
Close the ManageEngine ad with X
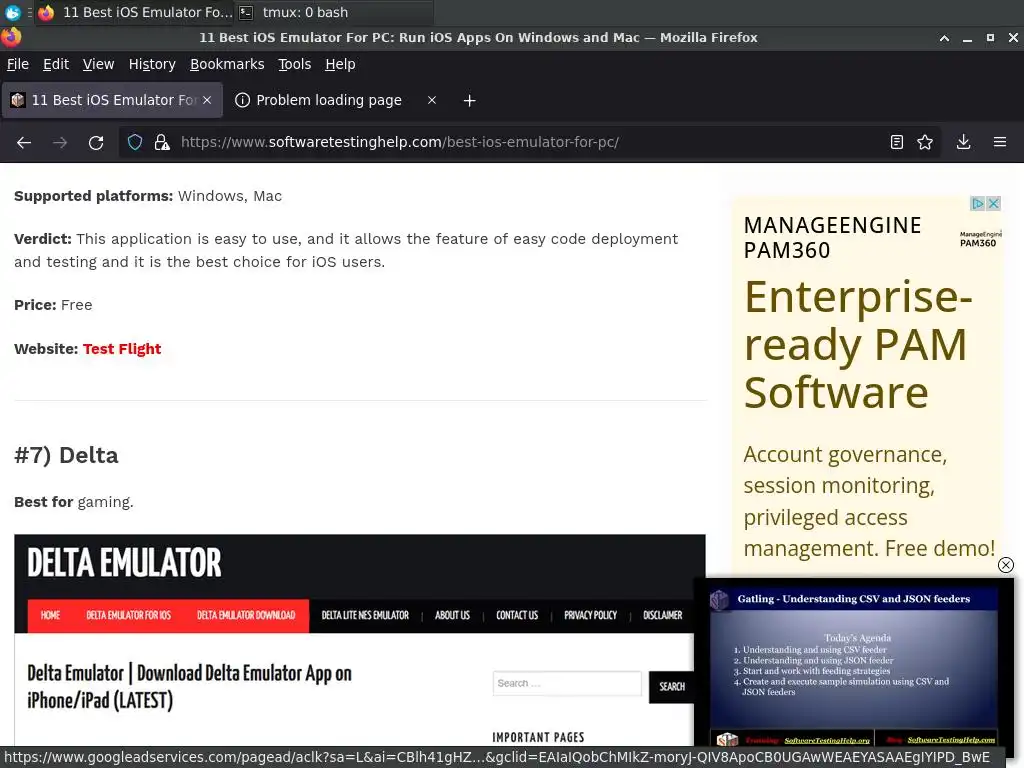click(x=993, y=204)
